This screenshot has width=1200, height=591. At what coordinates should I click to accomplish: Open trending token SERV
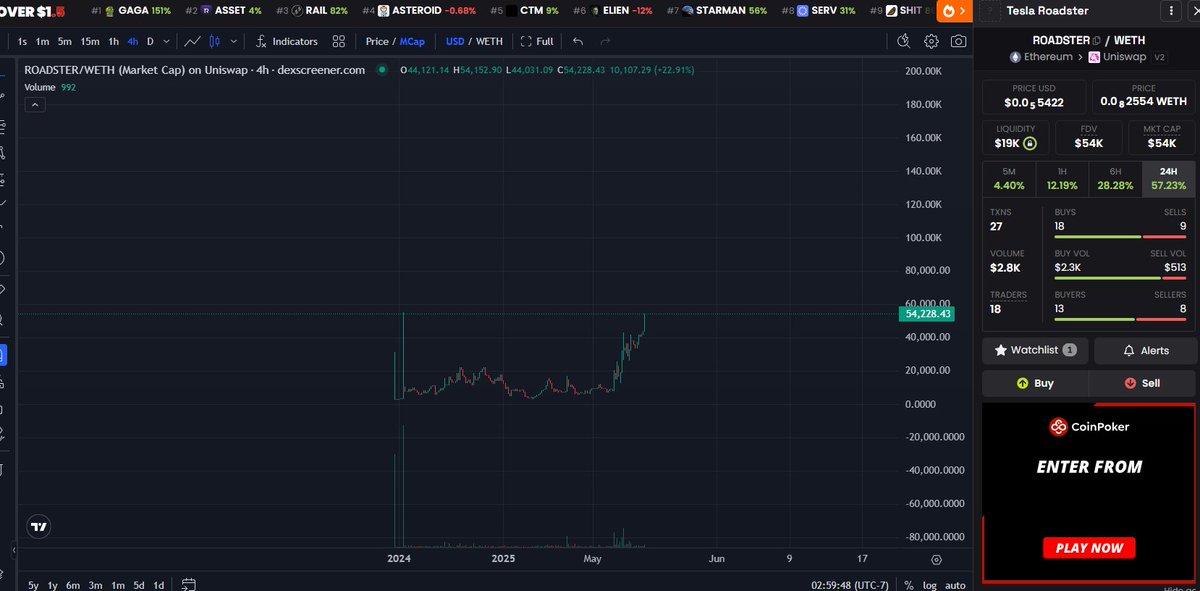click(819, 10)
